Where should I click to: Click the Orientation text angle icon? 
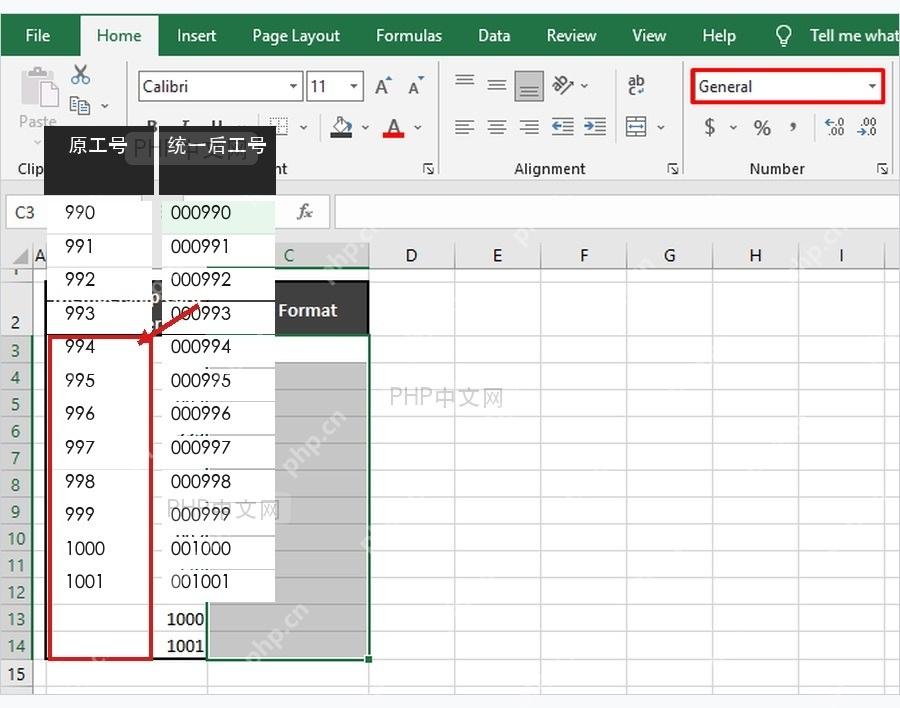562,85
